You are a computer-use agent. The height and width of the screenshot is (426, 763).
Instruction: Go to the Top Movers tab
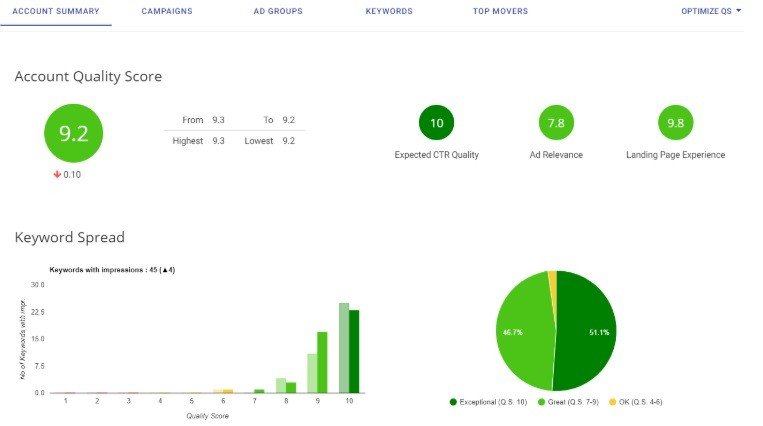coord(500,11)
